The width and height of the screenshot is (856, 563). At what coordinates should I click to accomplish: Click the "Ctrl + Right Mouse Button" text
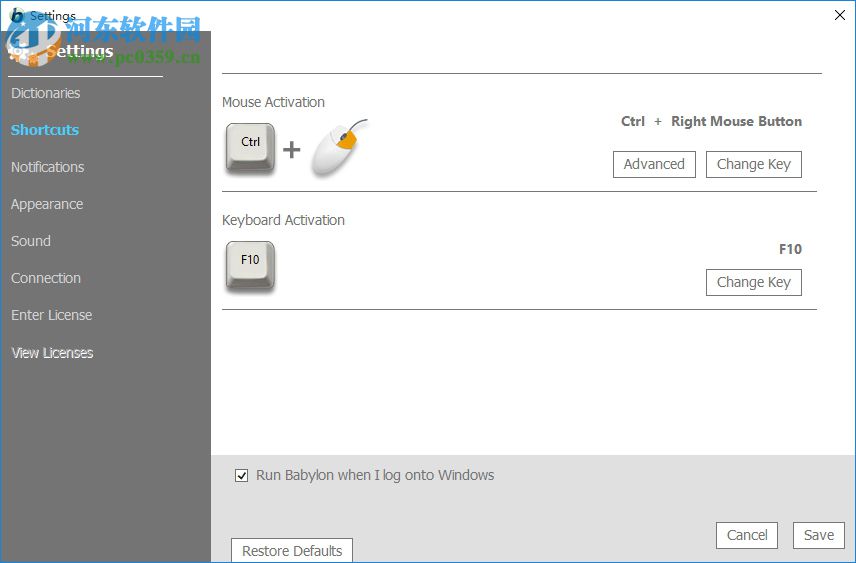click(x=711, y=121)
